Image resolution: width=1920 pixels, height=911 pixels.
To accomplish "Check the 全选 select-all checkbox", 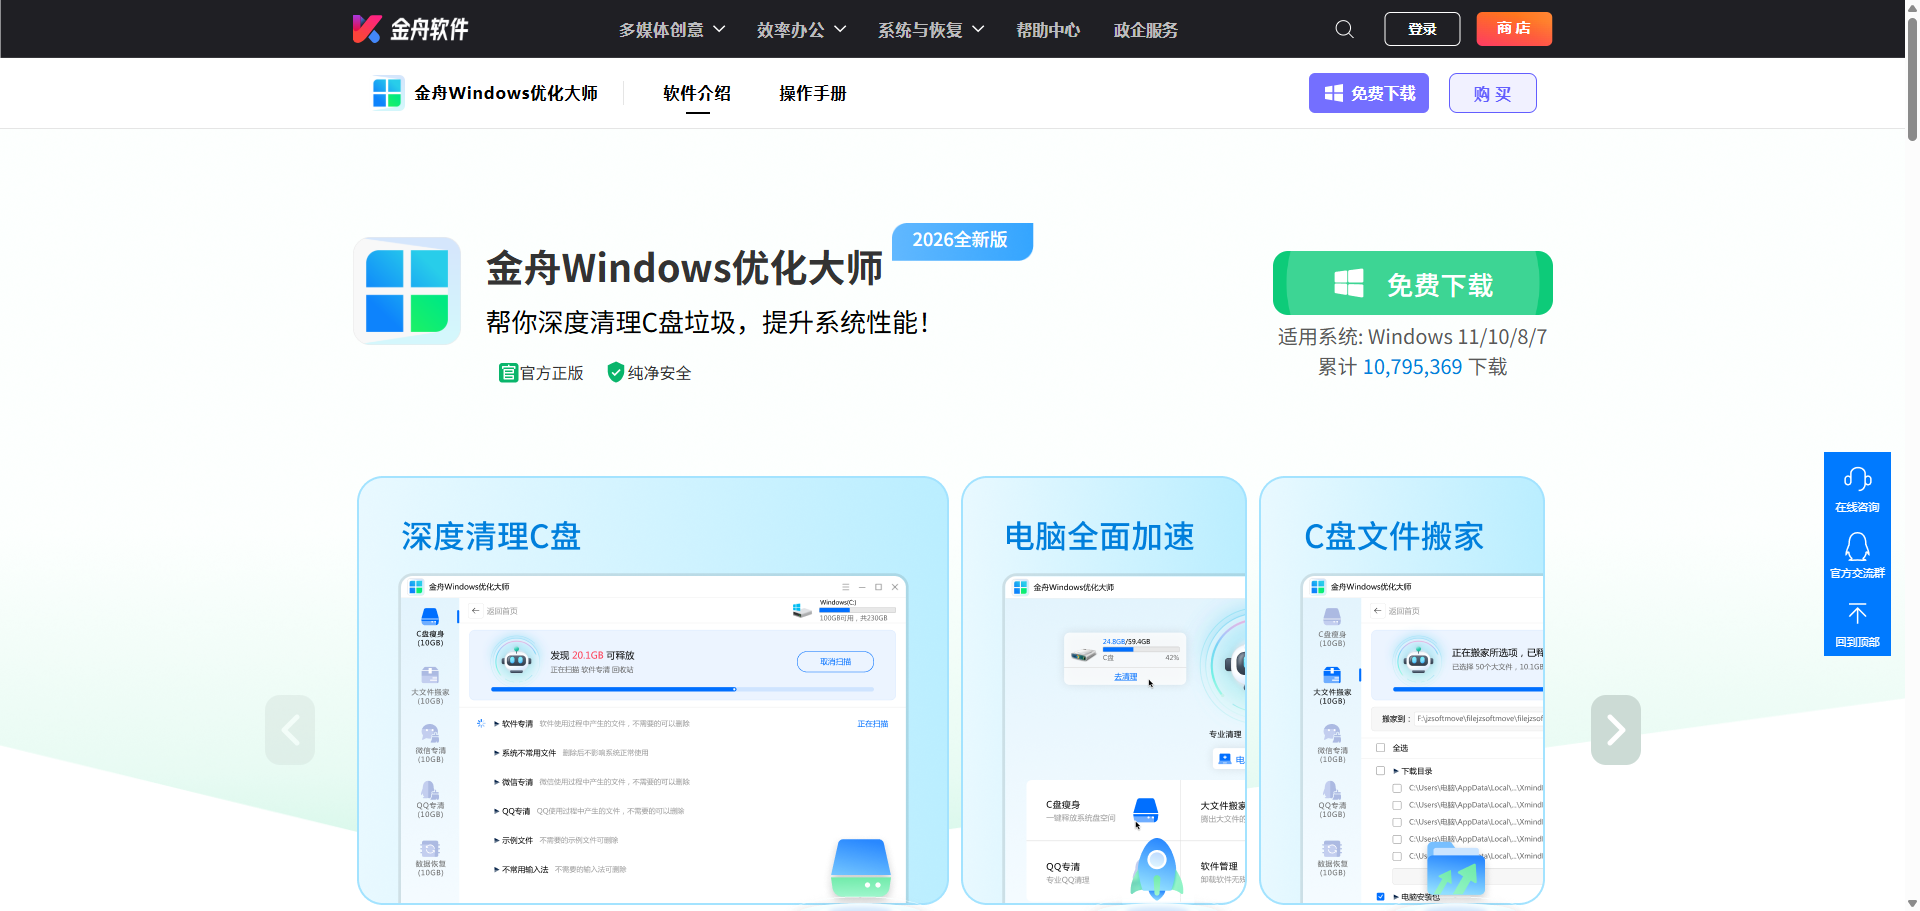I will tap(1383, 747).
